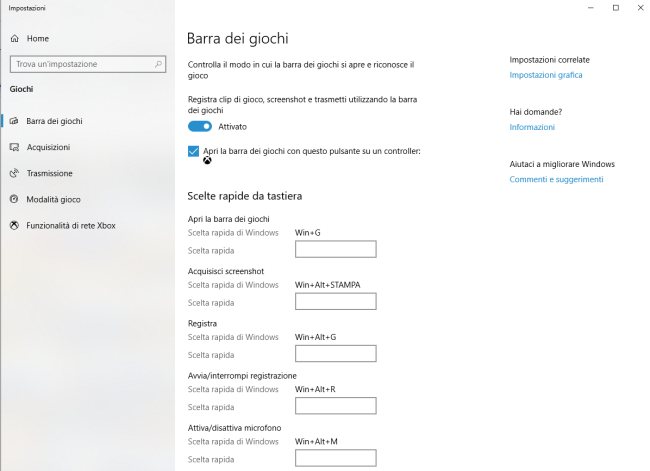
Task: Click the Xbox controller button icon
Action: tap(207, 159)
